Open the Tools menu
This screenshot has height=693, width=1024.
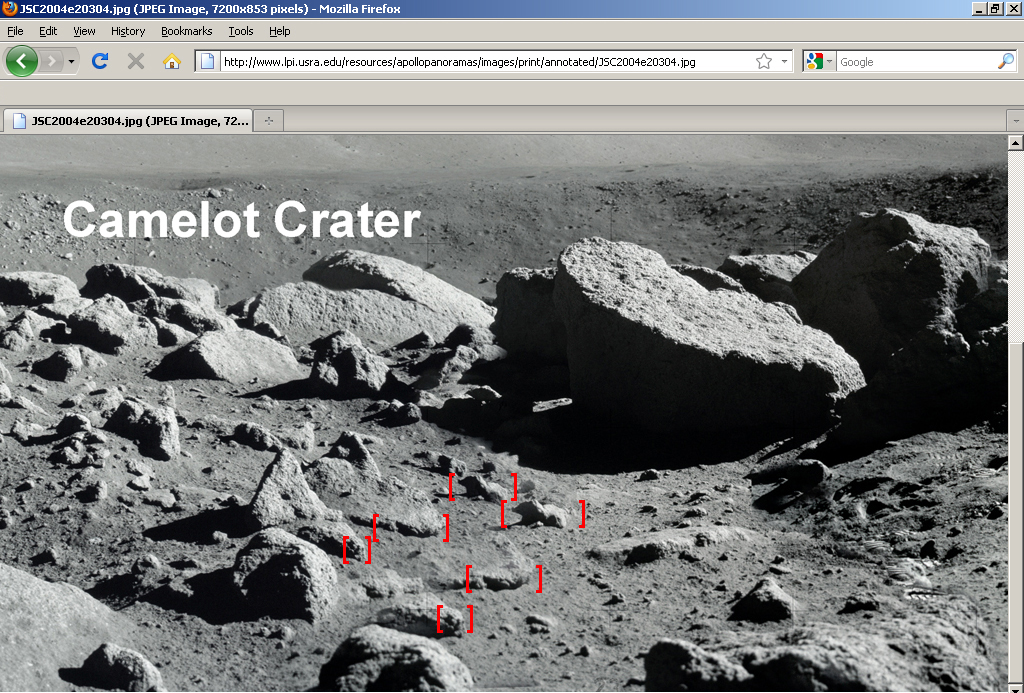click(241, 31)
